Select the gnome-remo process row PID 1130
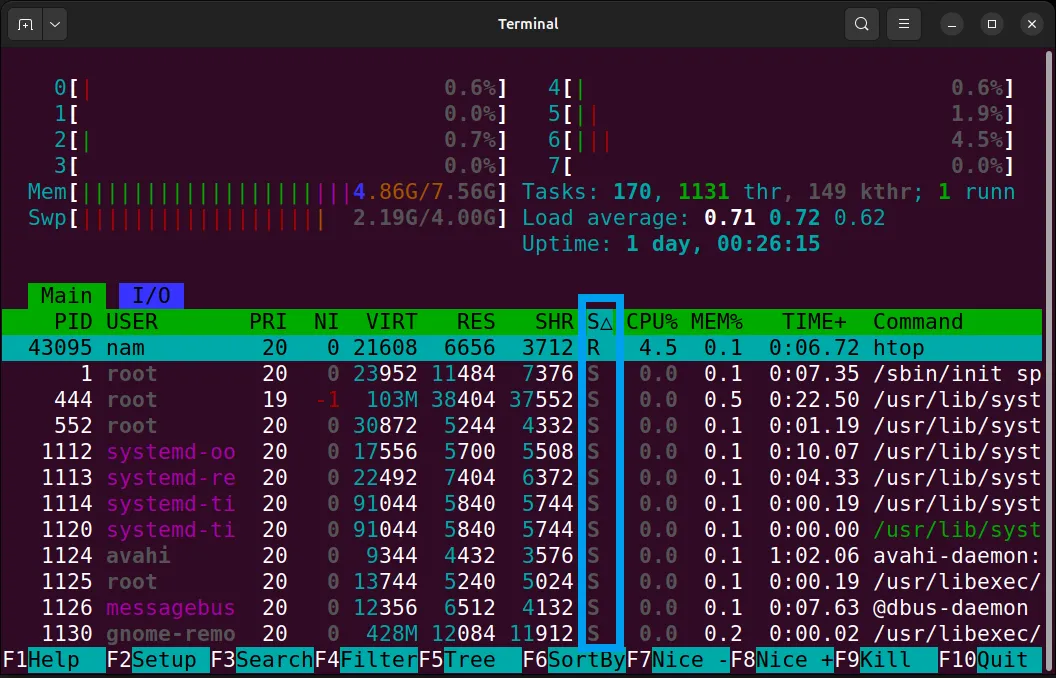This screenshot has height=678, width=1056. click(x=522, y=634)
